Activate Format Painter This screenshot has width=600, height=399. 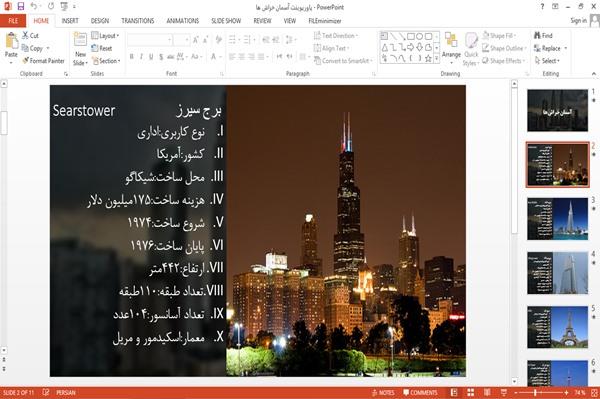44,61
